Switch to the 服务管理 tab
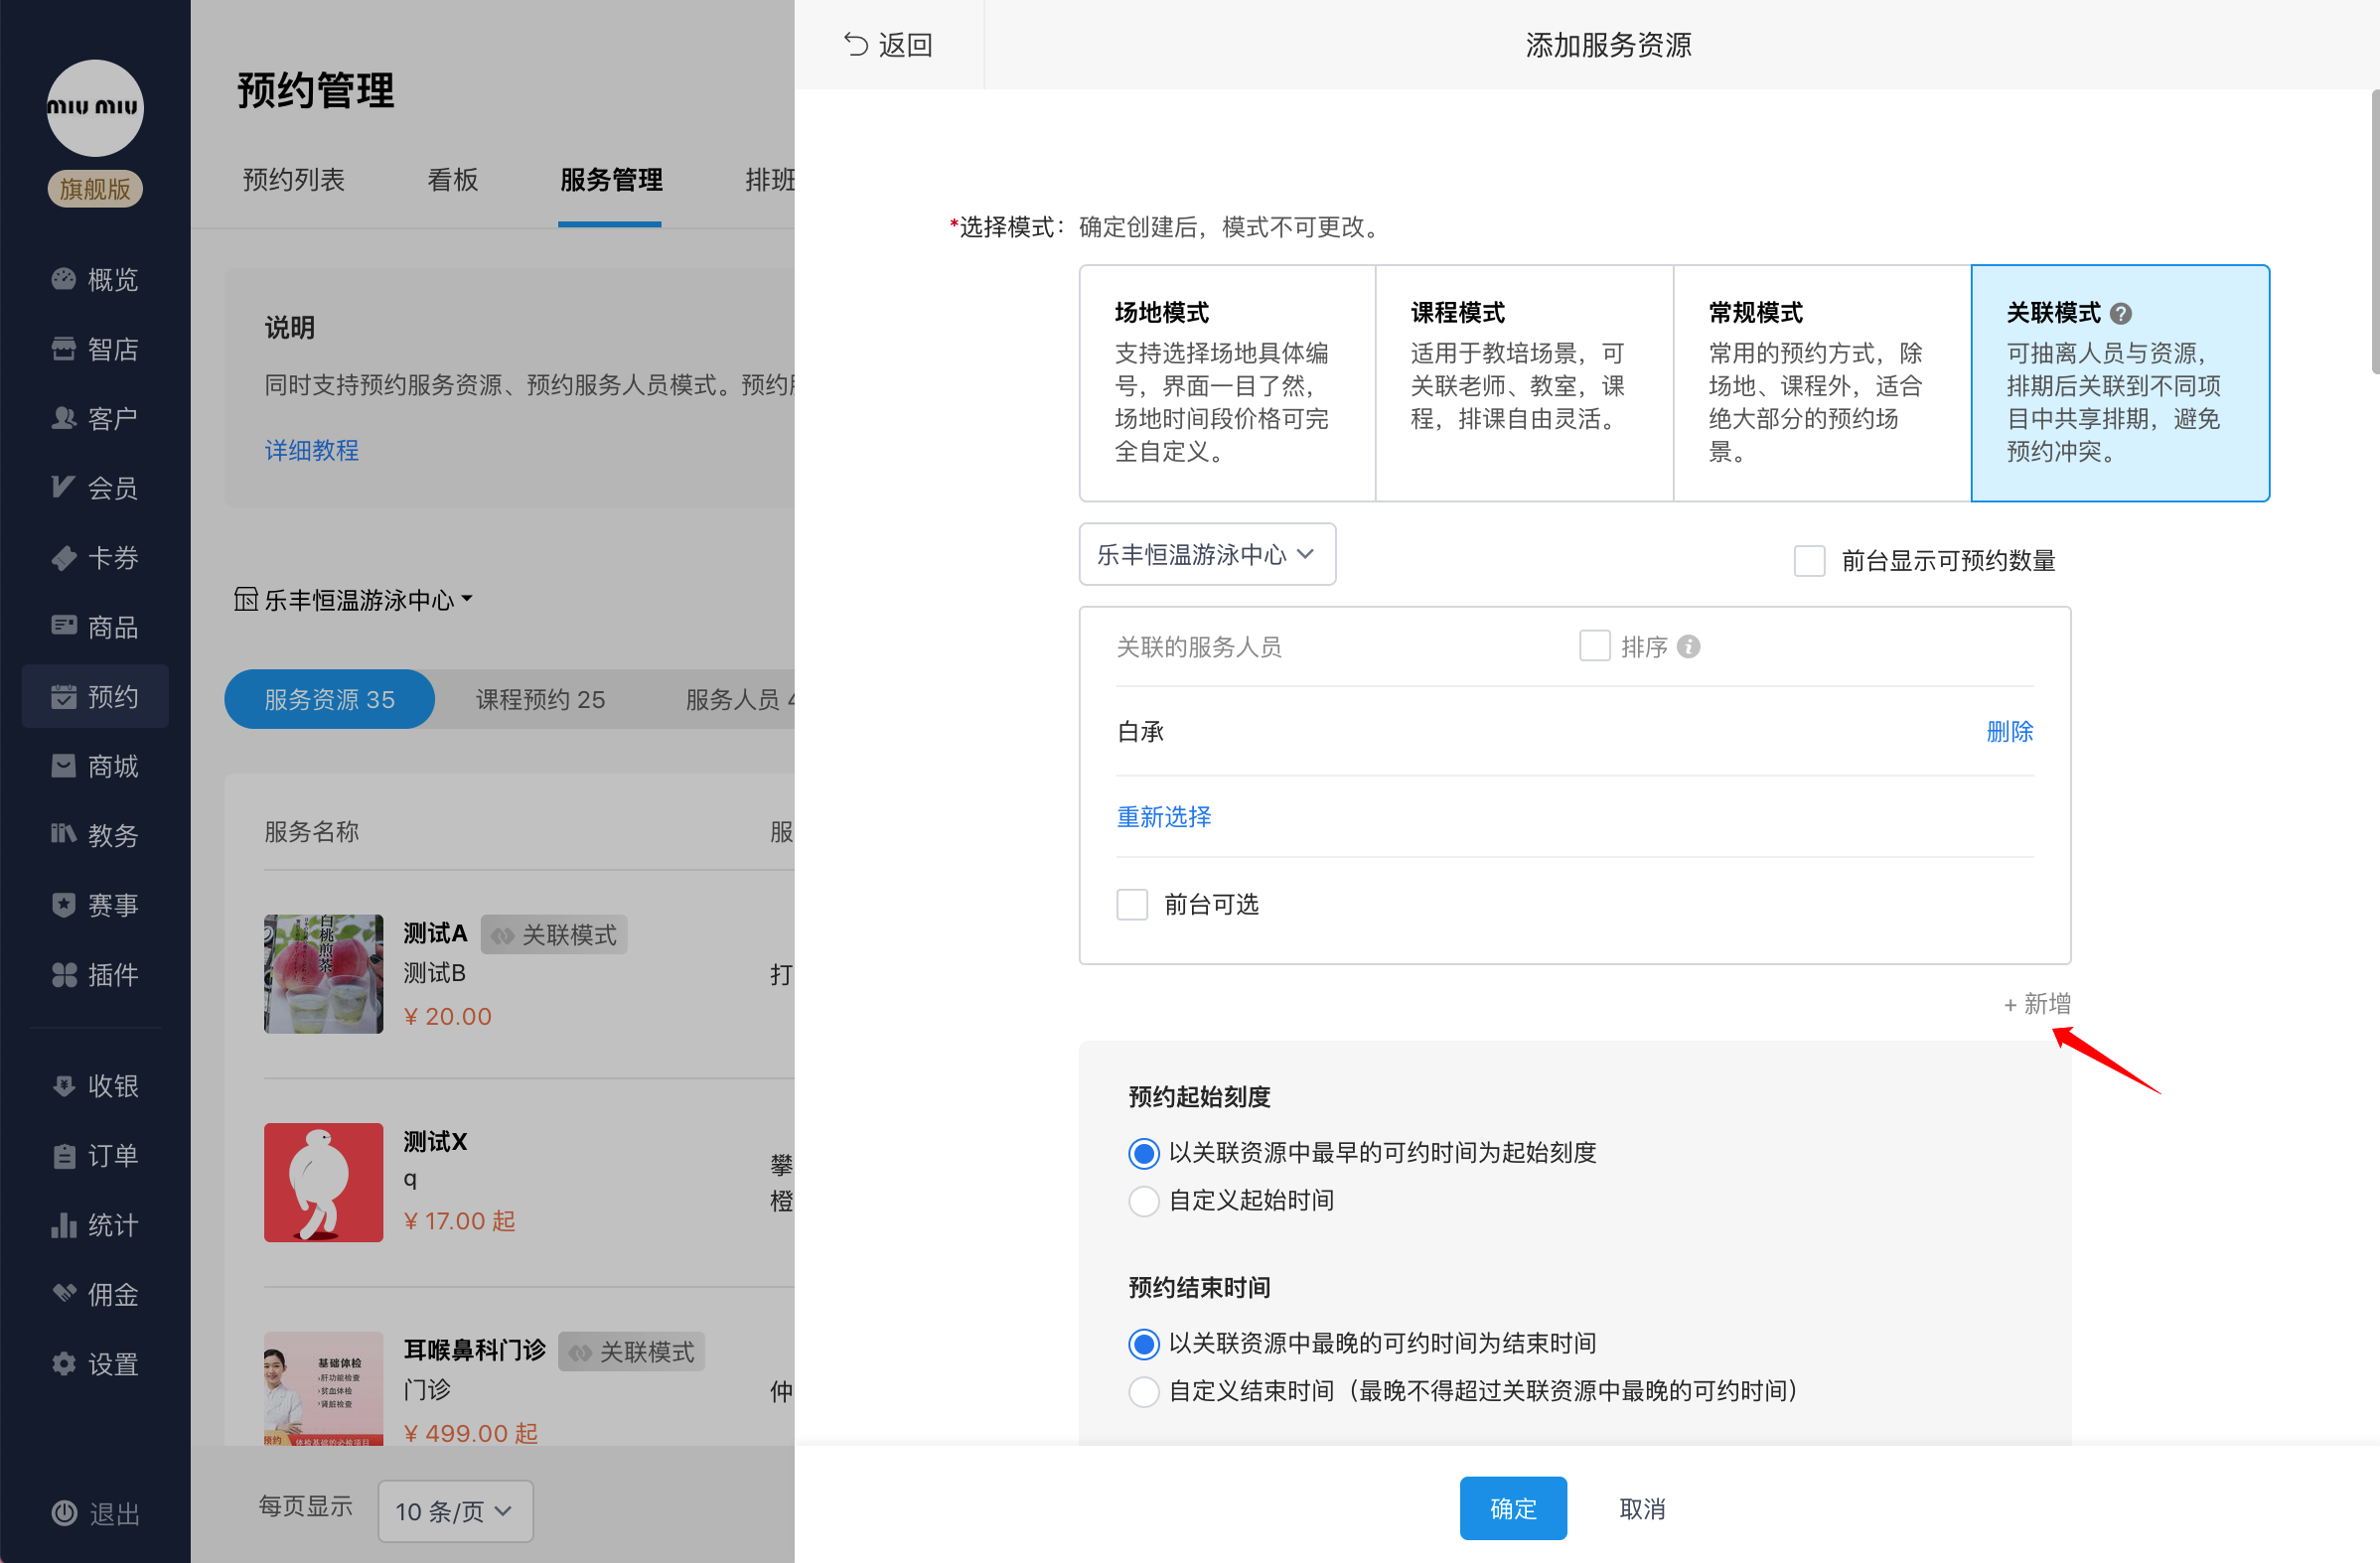The width and height of the screenshot is (2380, 1563). coord(610,180)
